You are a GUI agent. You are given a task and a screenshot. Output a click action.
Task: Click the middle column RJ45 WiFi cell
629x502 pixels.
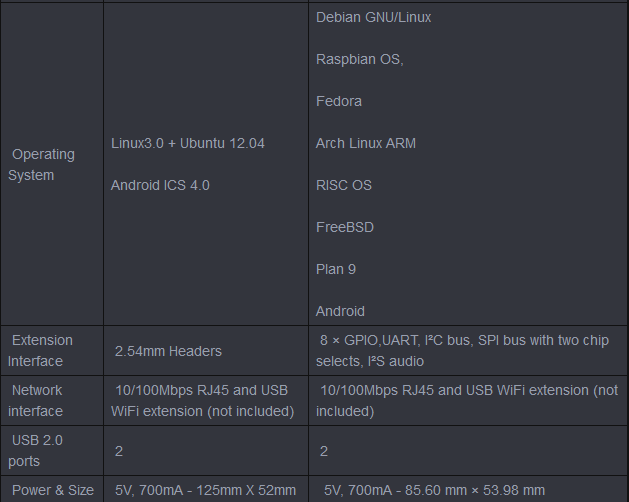[x=203, y=401]
